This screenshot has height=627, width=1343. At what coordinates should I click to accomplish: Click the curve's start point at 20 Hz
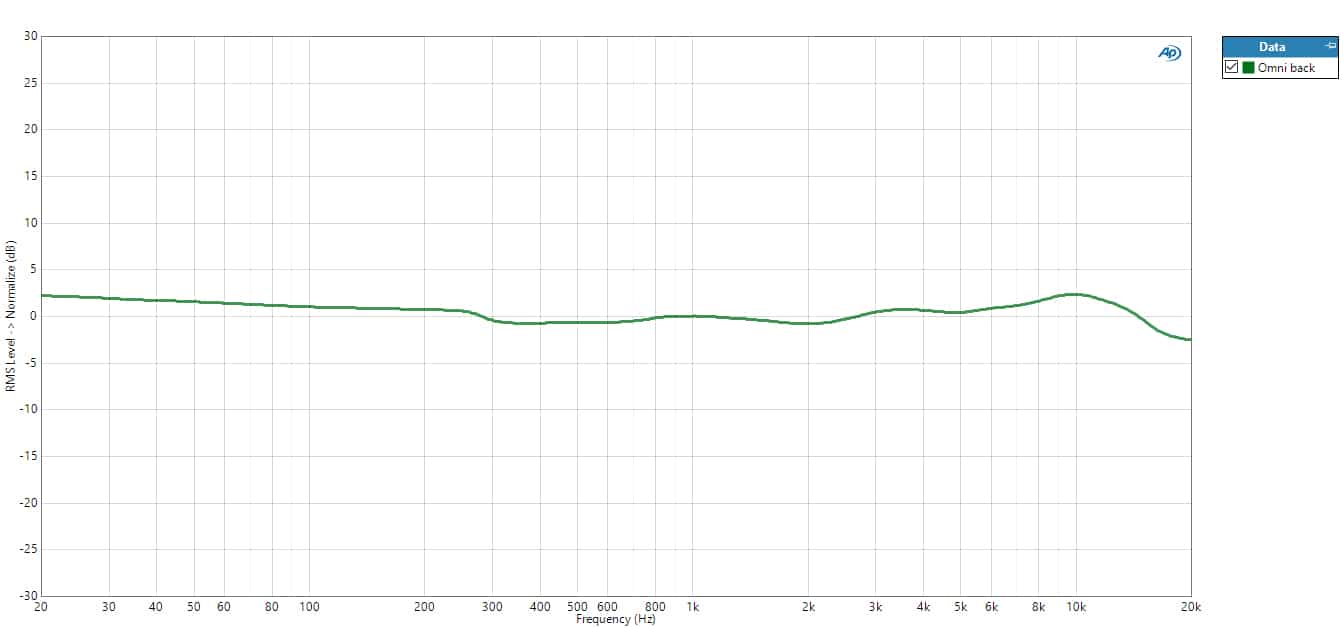[x=42, y=295]
